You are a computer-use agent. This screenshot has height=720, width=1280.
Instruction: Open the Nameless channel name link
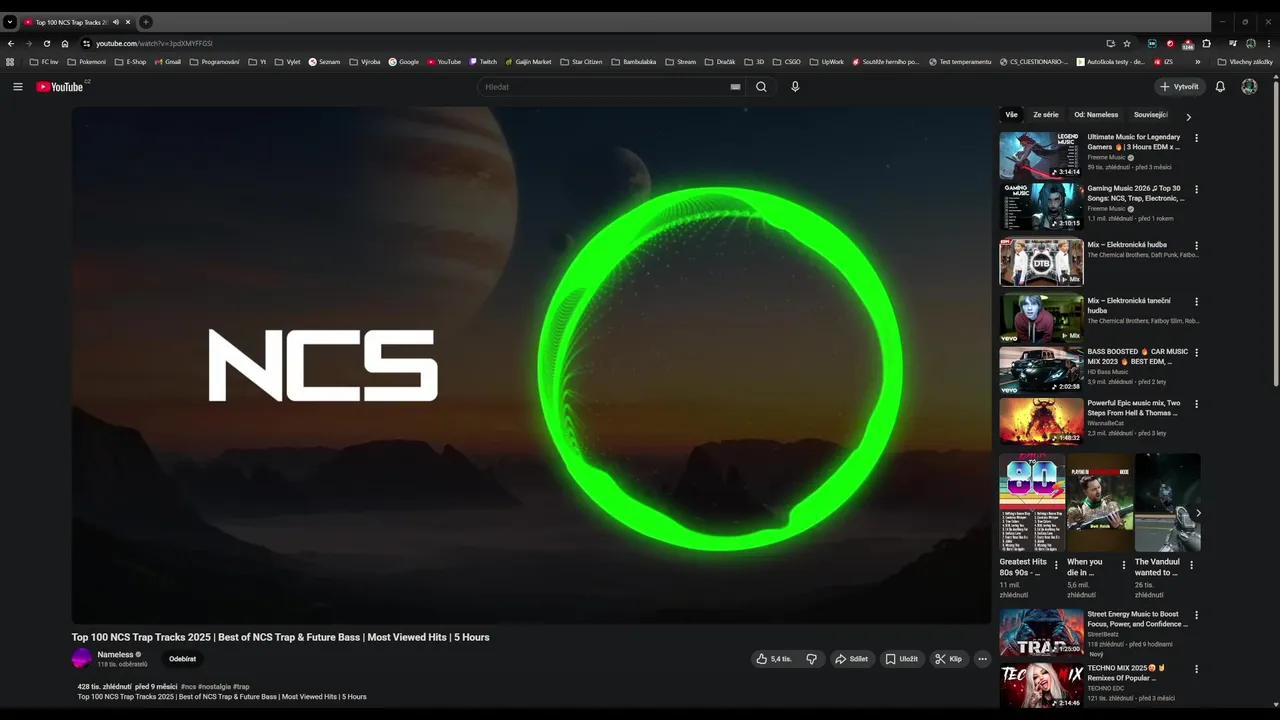coord(115,654)
